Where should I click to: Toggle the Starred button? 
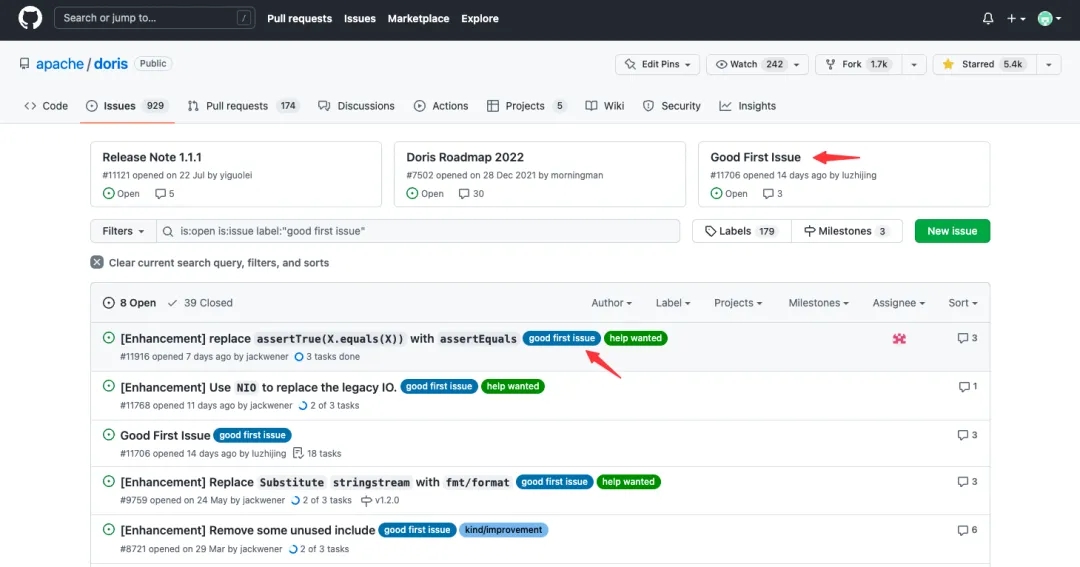point(984,64)
